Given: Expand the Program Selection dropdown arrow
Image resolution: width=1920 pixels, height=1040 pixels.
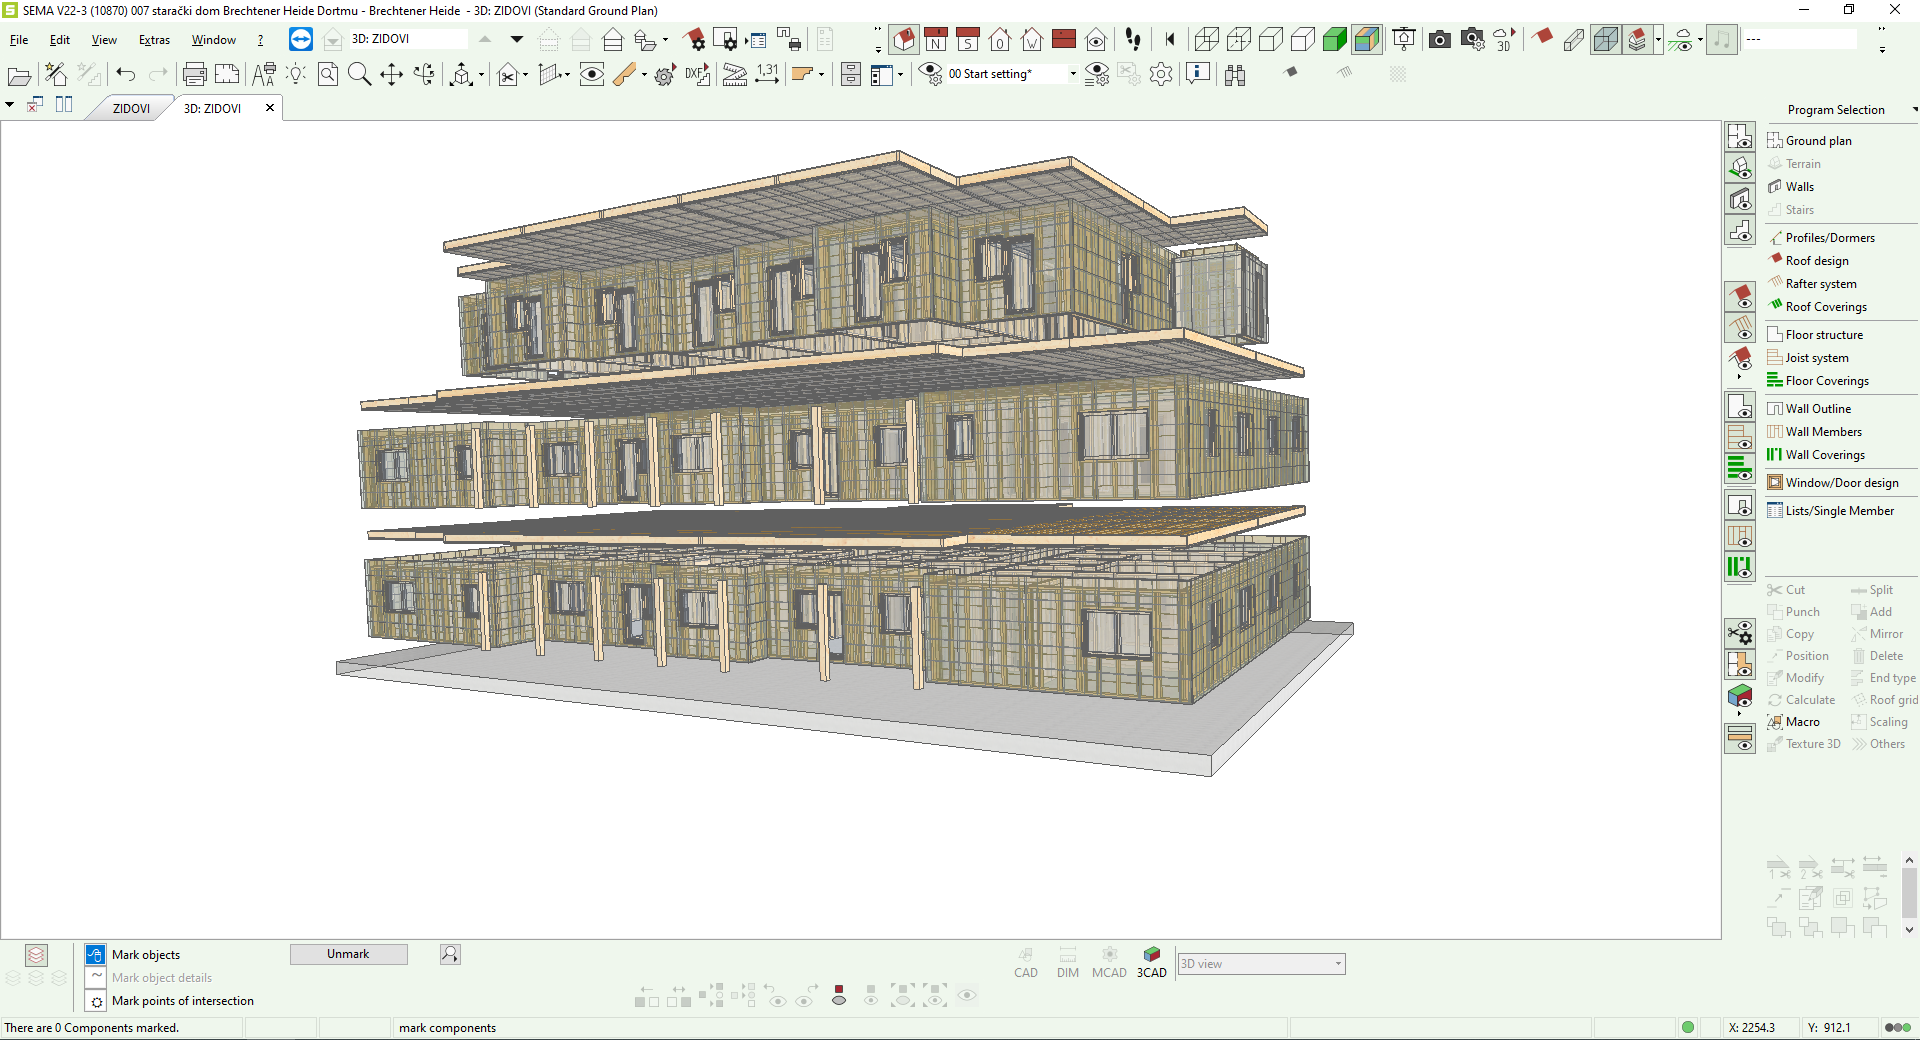Looking at the screenshot, I should 1914,110.
